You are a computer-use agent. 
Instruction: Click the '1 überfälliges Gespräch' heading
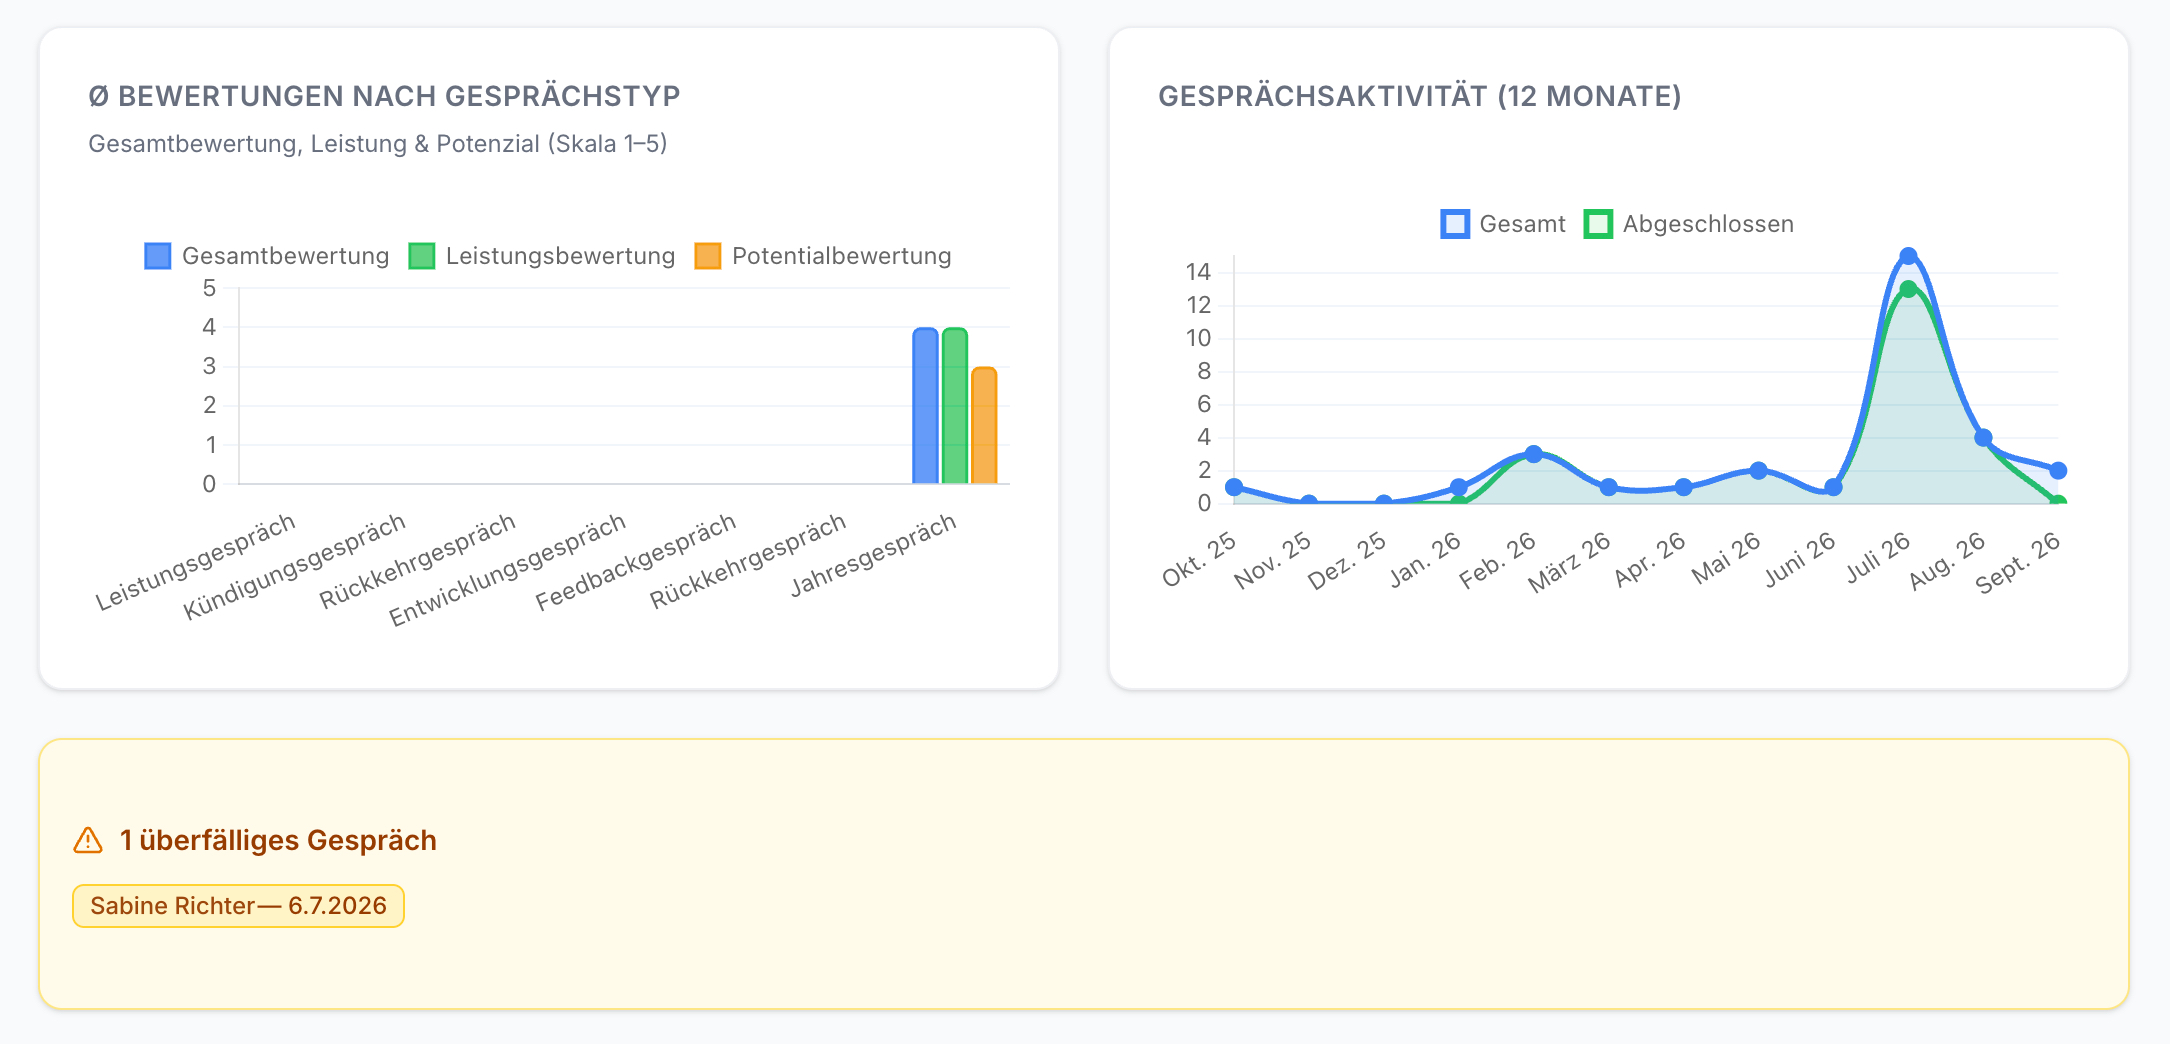[278, 840]
